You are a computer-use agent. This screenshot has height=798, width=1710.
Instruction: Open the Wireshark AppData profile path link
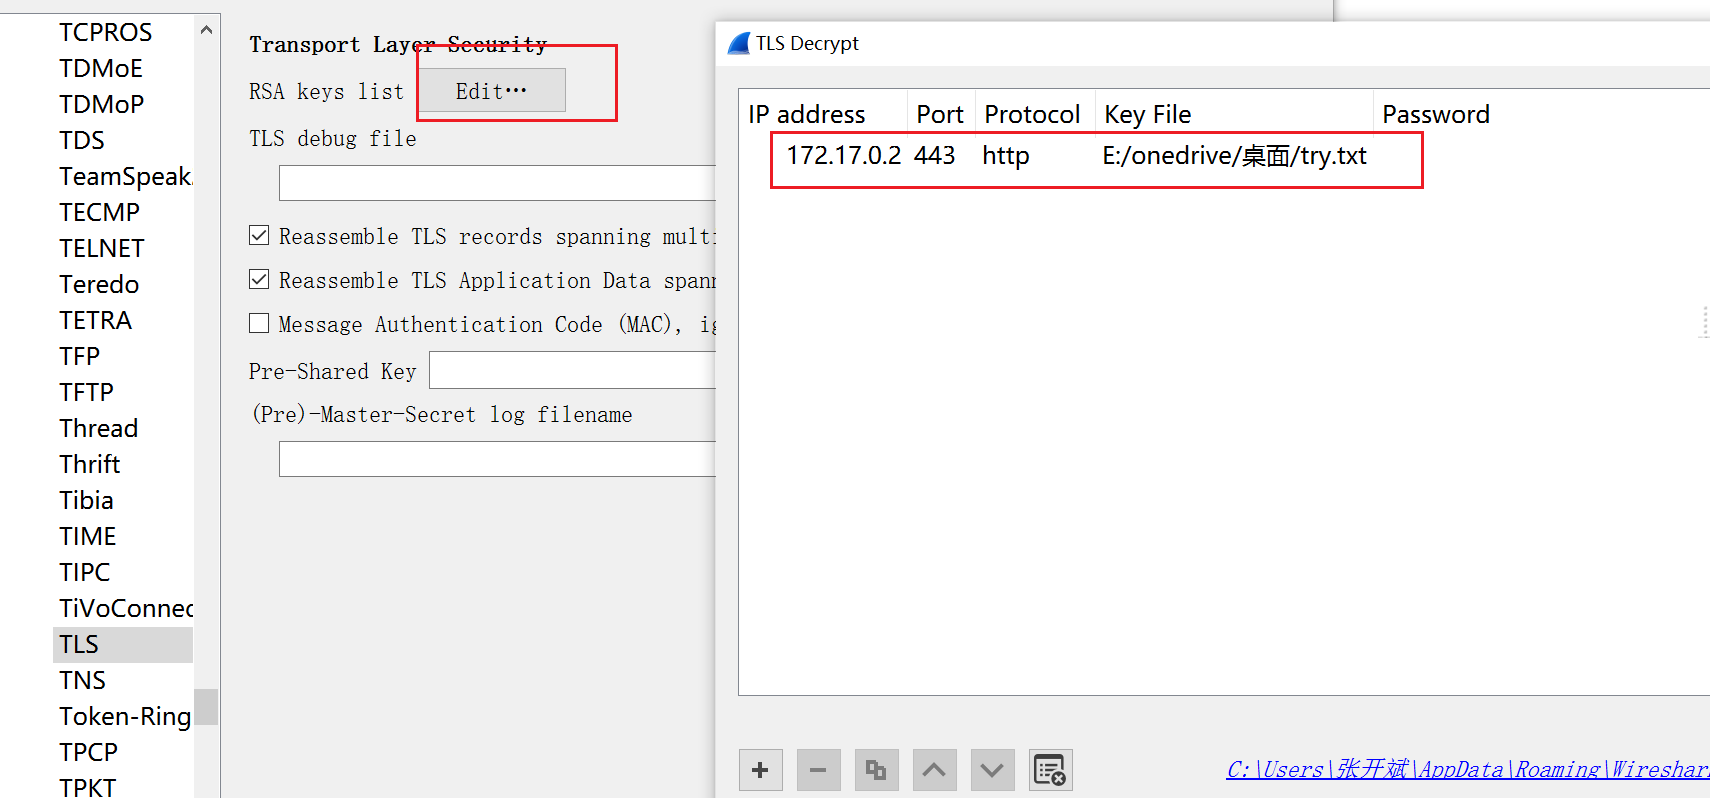[x=1468, y=769]
